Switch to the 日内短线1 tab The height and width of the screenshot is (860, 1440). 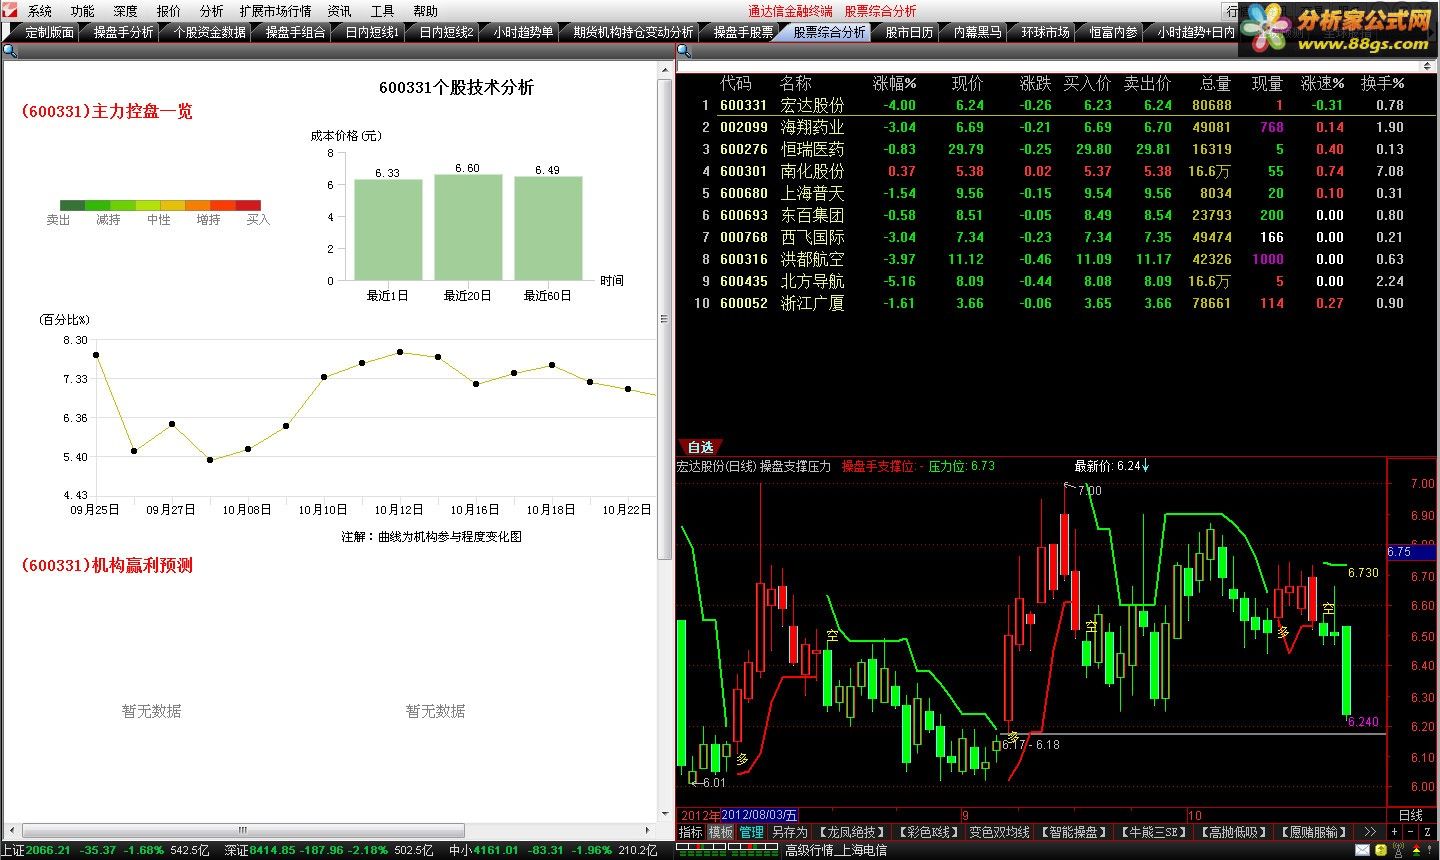coord(372,32)
